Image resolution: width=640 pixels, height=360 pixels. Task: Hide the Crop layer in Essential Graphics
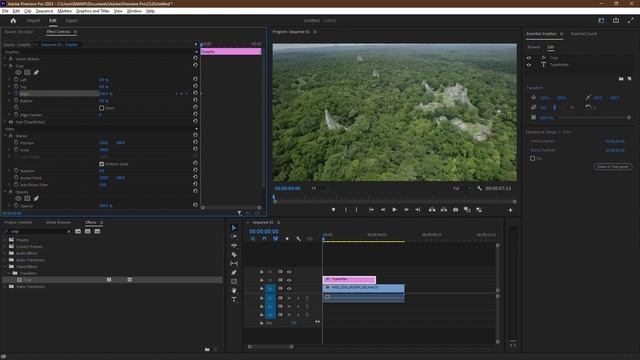pyautogui.click(x=529, y=58)
